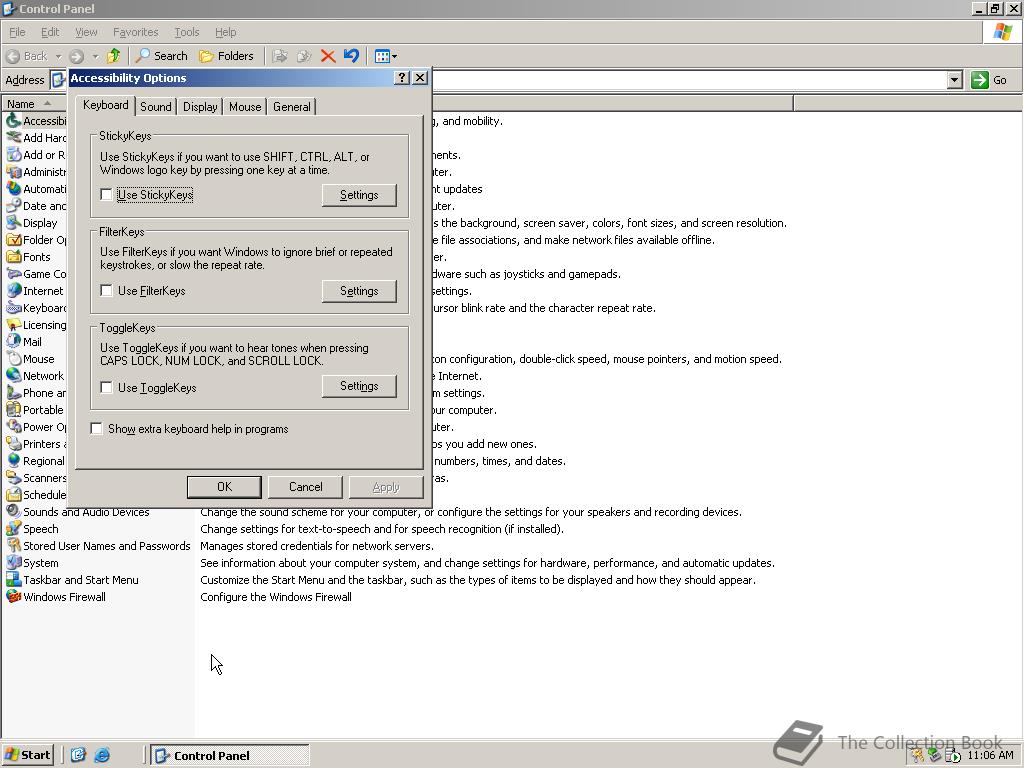Click the Back navigation button
The image size is (1024, 768).
tap(27, 56)
